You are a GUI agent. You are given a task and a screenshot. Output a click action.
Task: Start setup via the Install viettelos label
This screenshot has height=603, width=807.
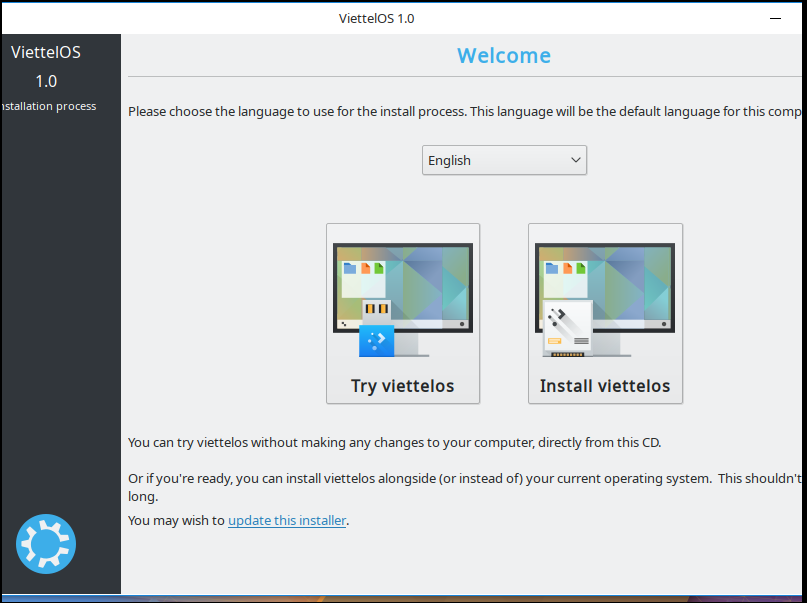point(605,386)
